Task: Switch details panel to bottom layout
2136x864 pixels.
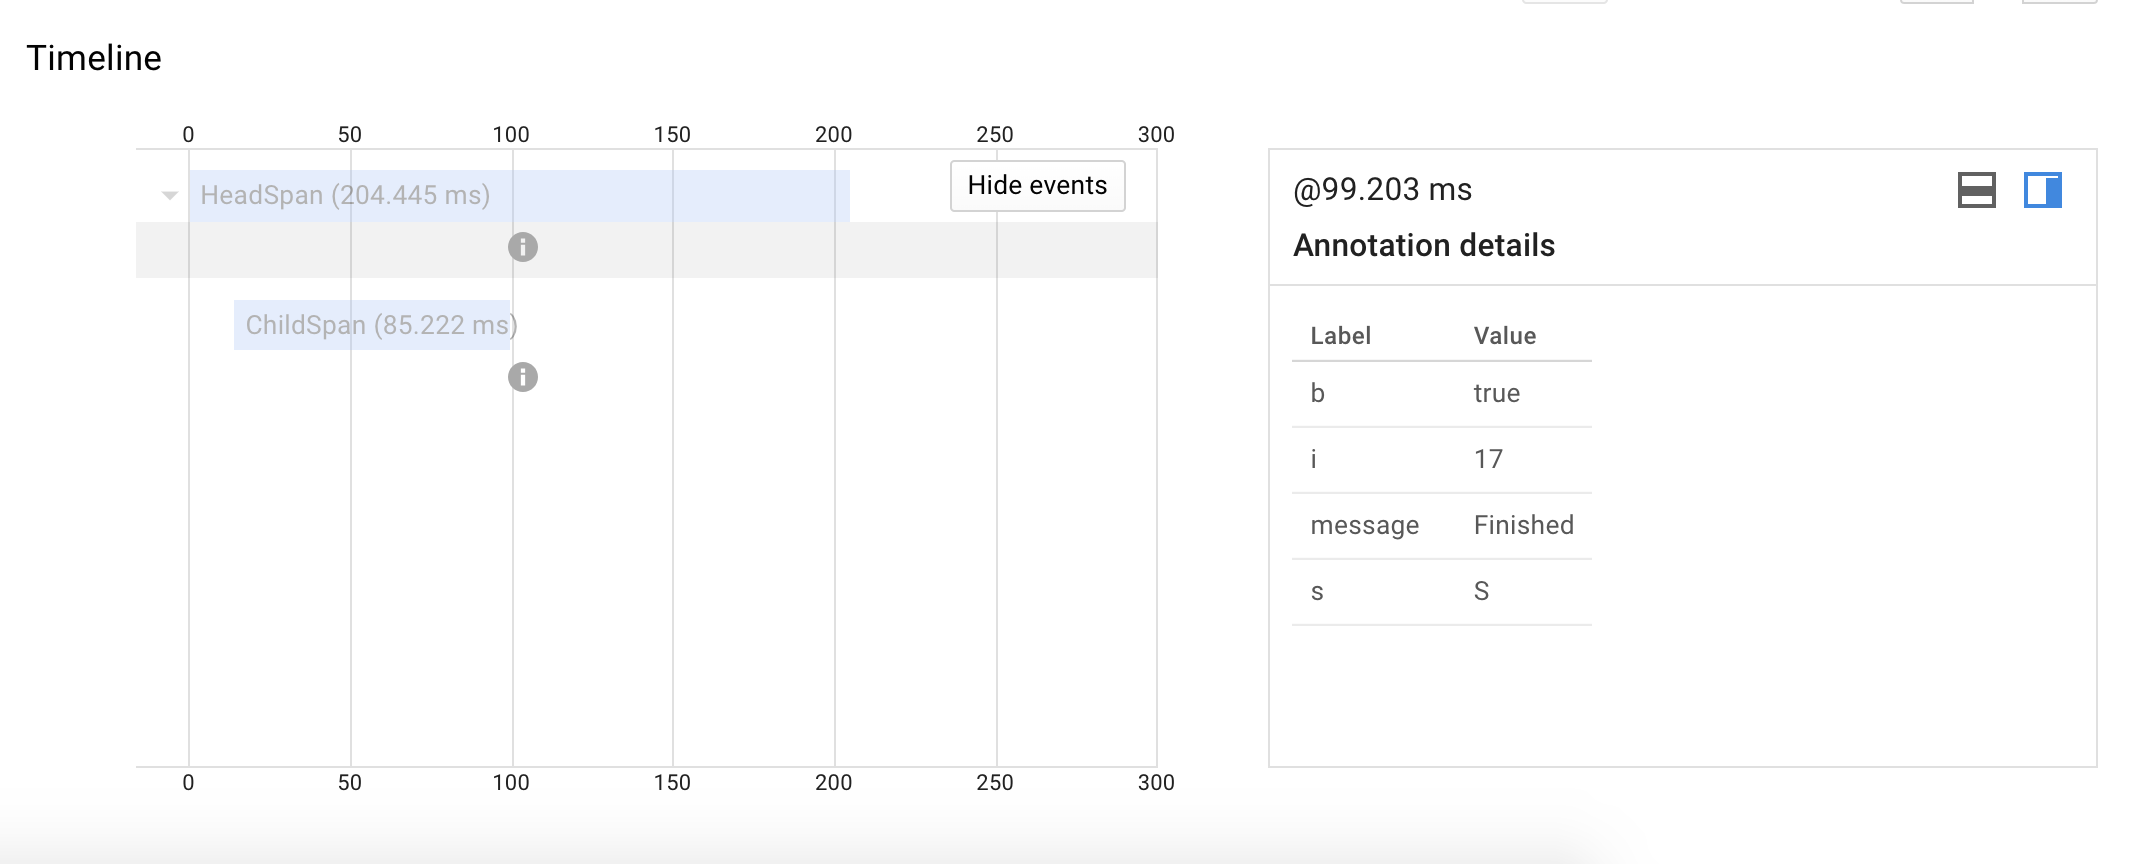Action: [1976, 190]
